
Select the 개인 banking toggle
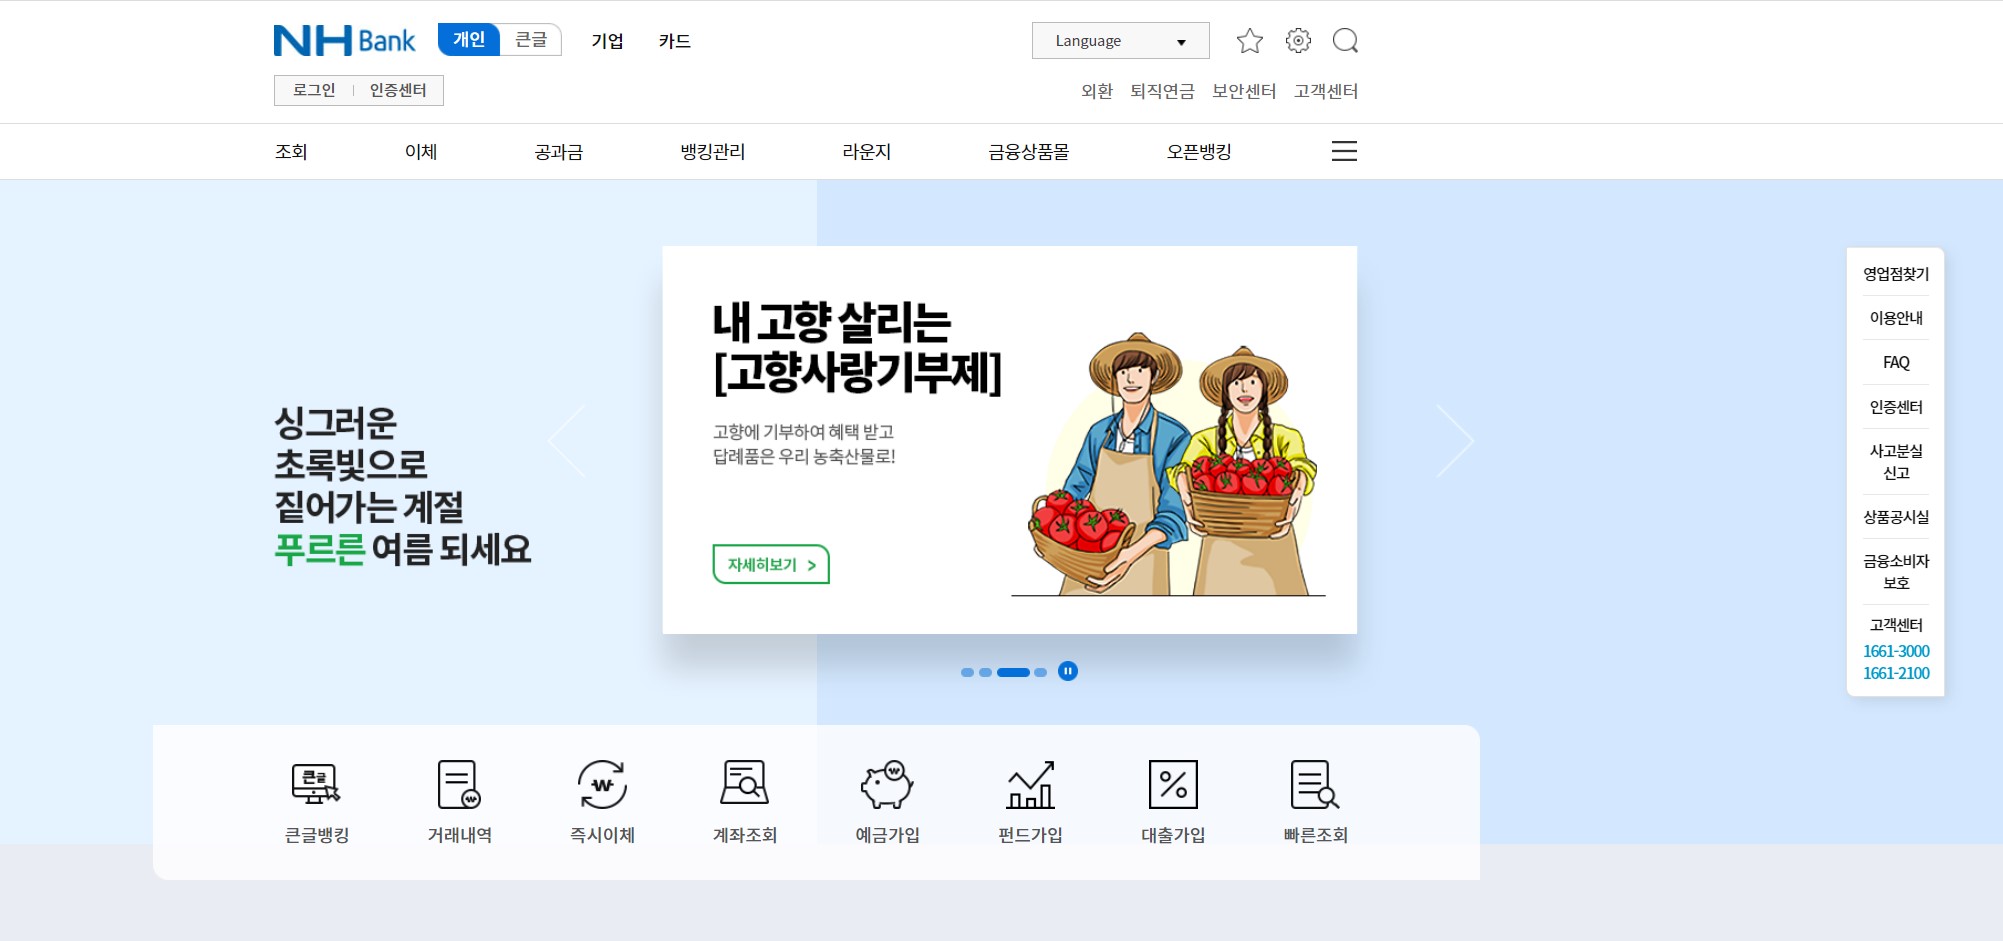click(468, 40)
